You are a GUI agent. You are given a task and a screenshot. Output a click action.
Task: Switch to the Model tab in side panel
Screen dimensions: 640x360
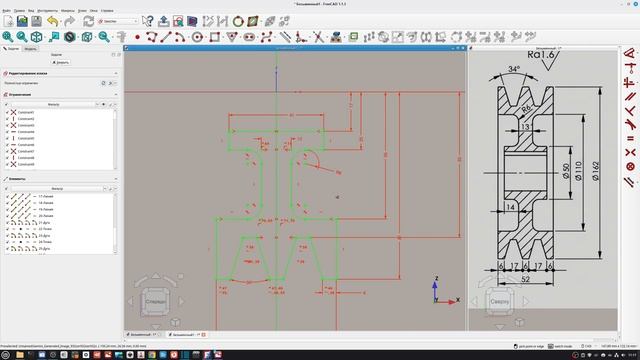pyautogui.click(x=30, y=49)
